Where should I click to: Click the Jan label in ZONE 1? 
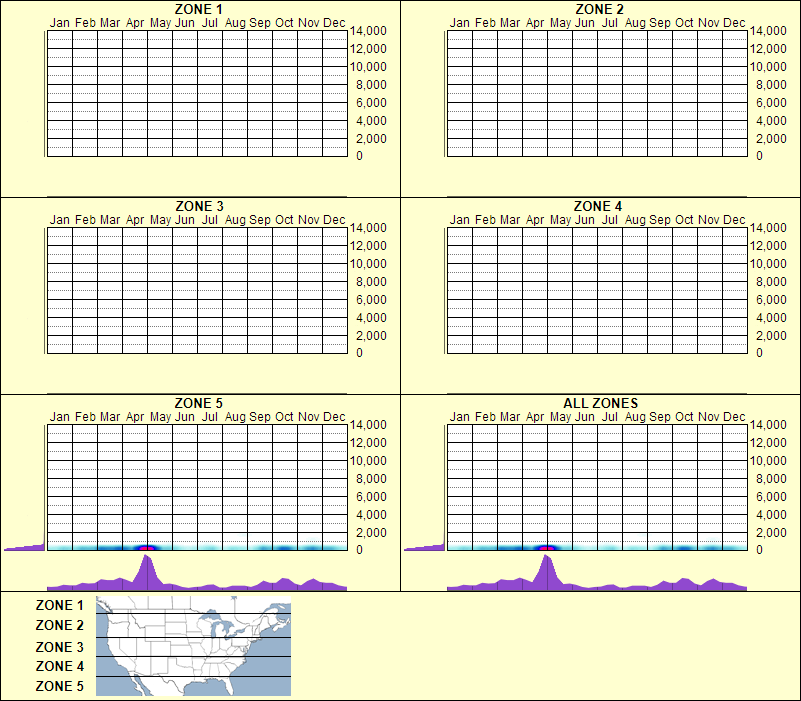coord(60,22)
